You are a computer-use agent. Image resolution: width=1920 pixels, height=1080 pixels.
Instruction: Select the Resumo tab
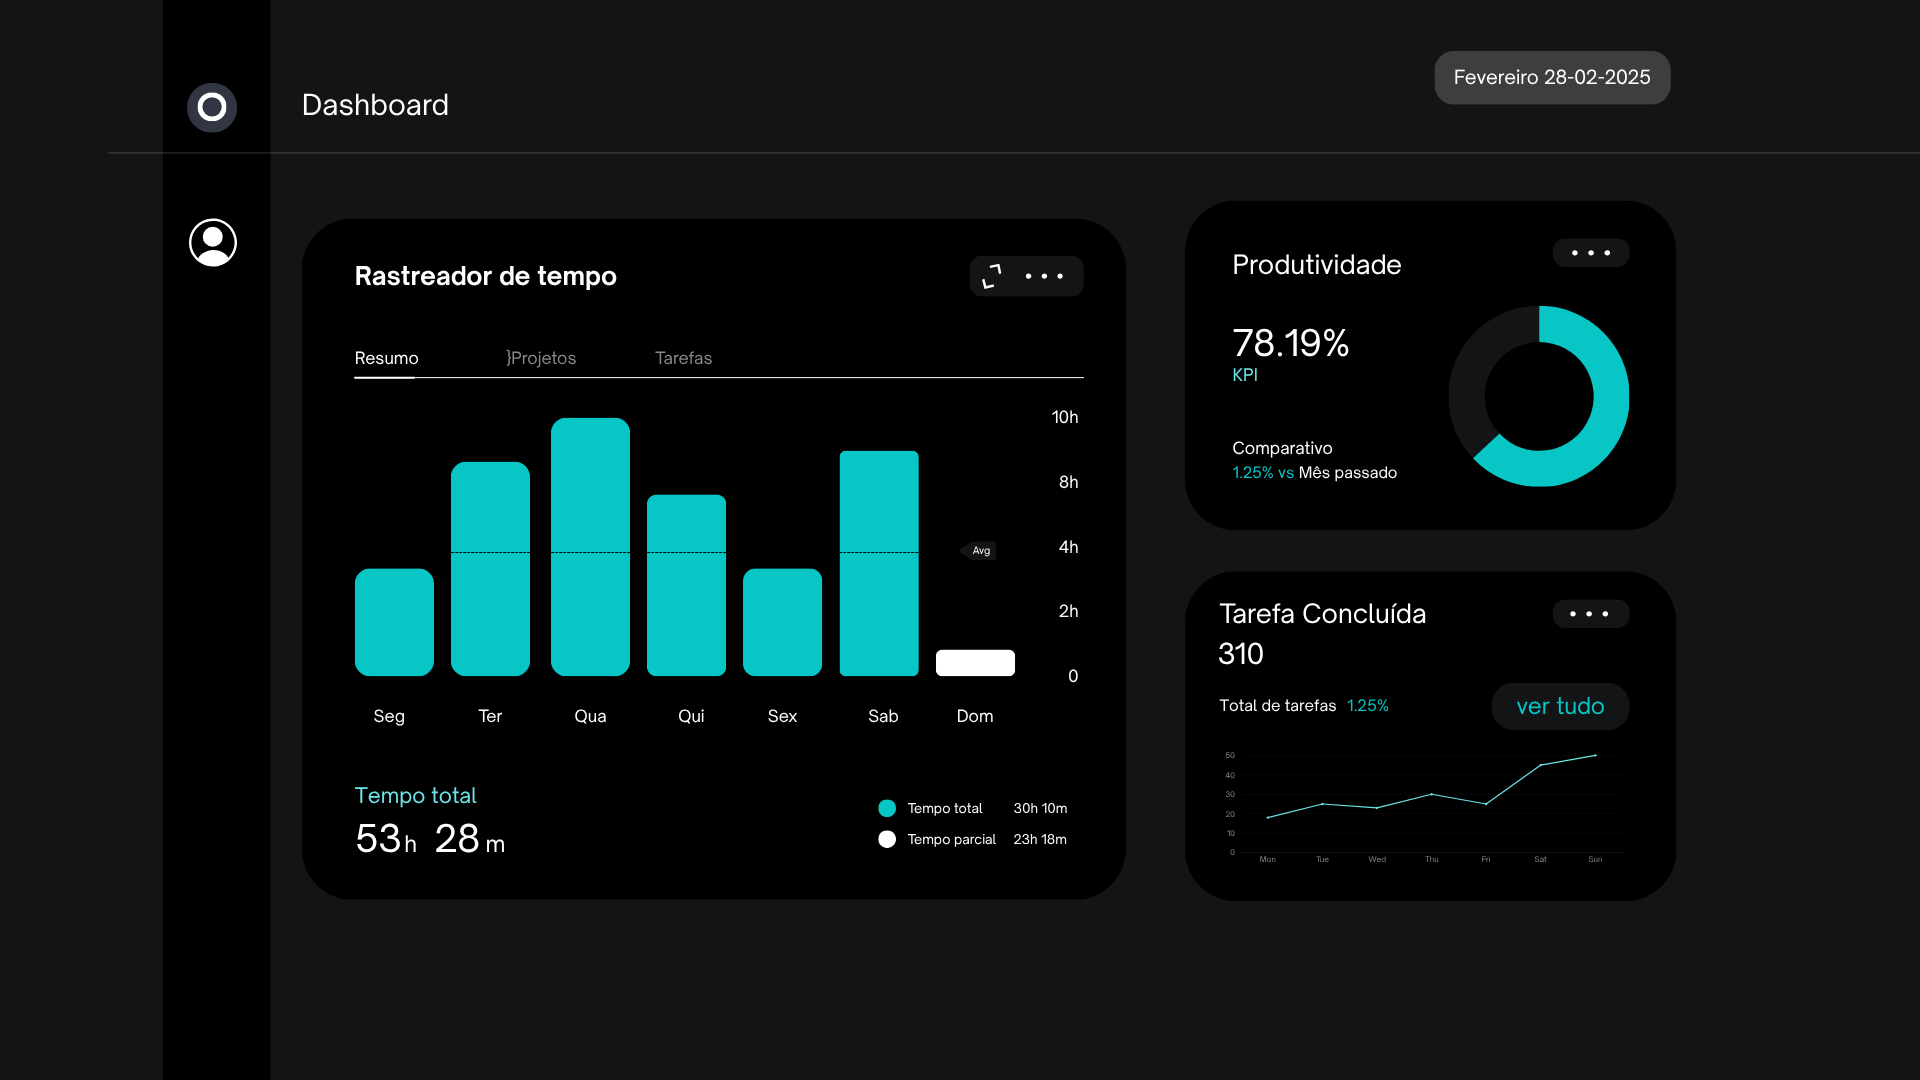[387, 358]
